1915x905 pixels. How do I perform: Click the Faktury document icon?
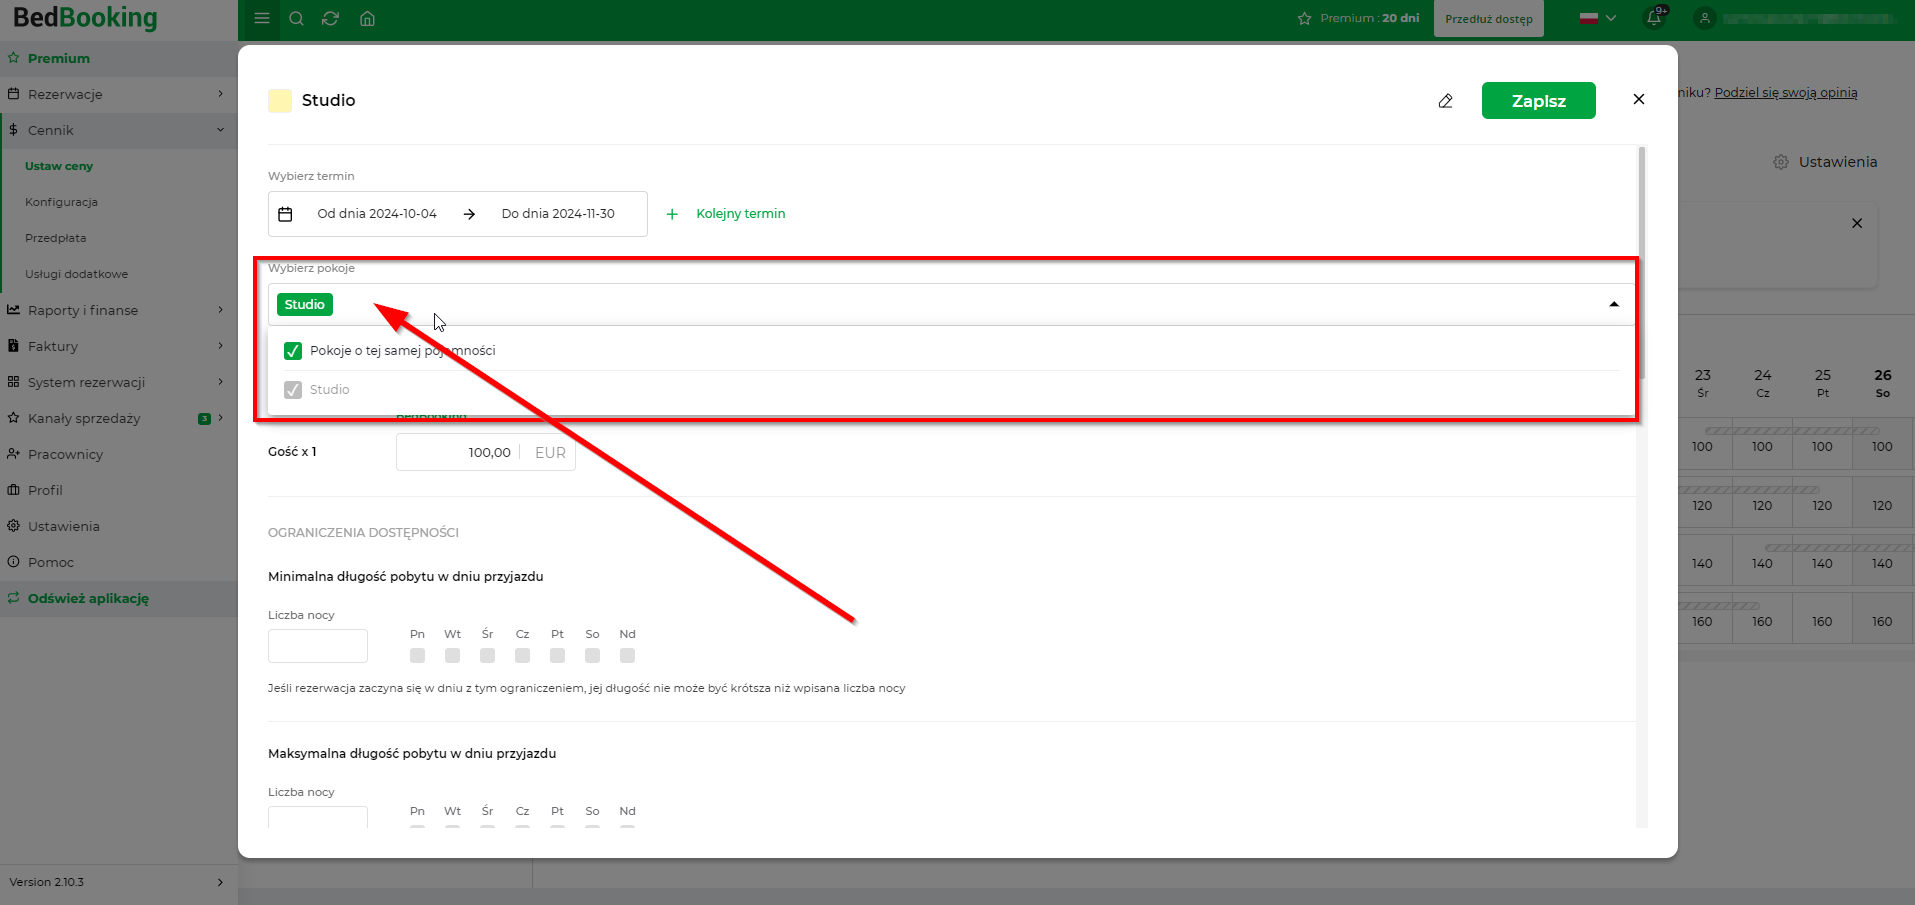pos(13,346)
